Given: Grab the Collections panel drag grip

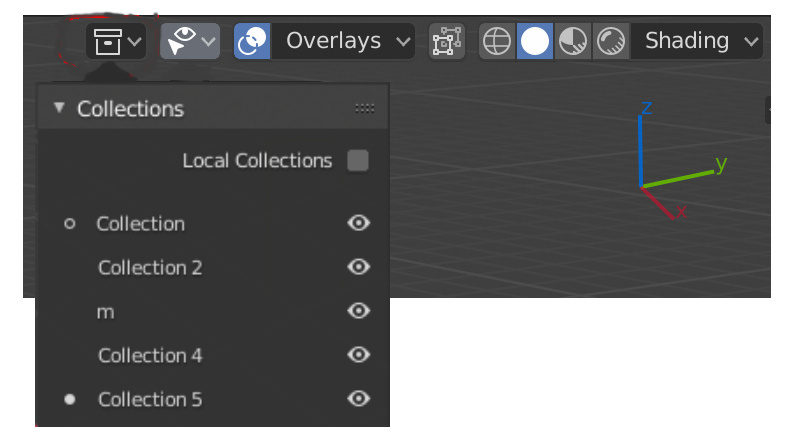Looking at the screenshot, I should (364, 108).
